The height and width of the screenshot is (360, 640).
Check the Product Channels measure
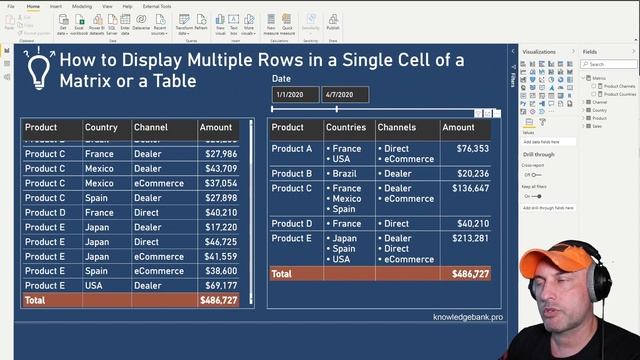point(594,86)
